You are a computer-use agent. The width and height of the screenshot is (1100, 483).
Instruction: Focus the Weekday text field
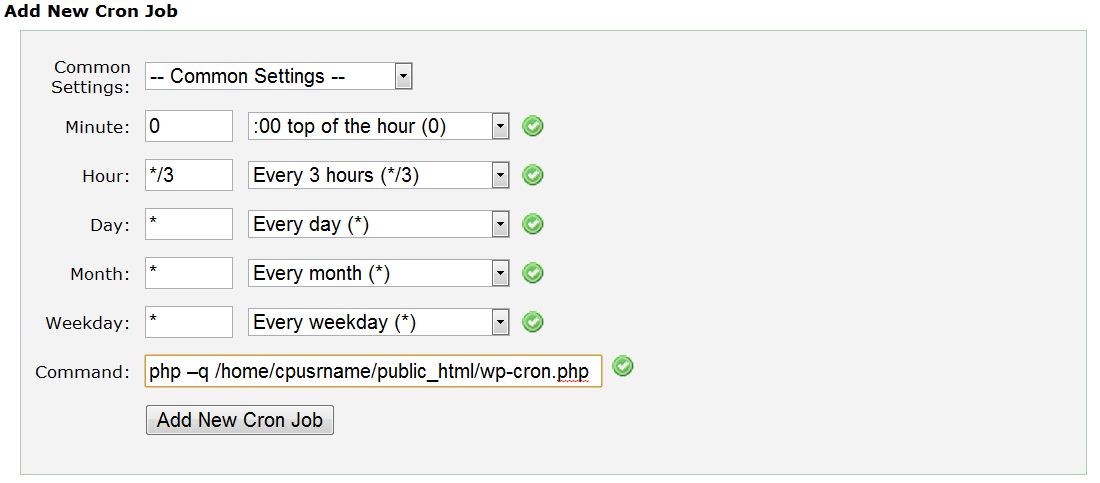(189, 322)
